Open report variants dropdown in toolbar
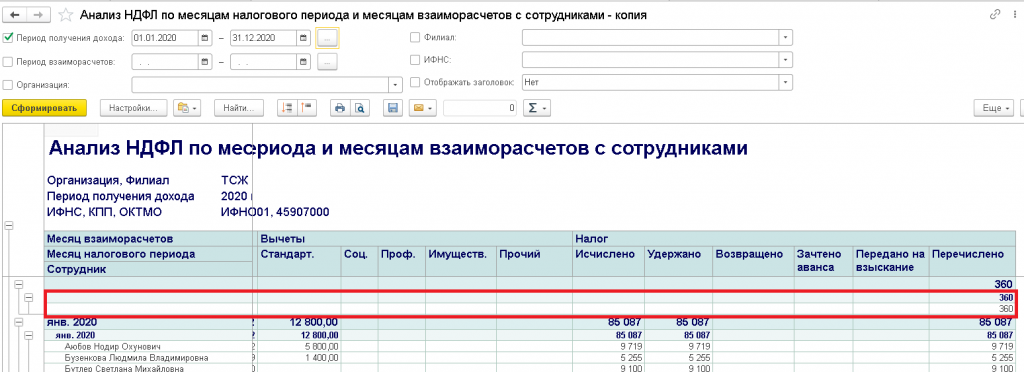Image resolution: width=1024 pixels, height=372 pixels. click(188, 108)
